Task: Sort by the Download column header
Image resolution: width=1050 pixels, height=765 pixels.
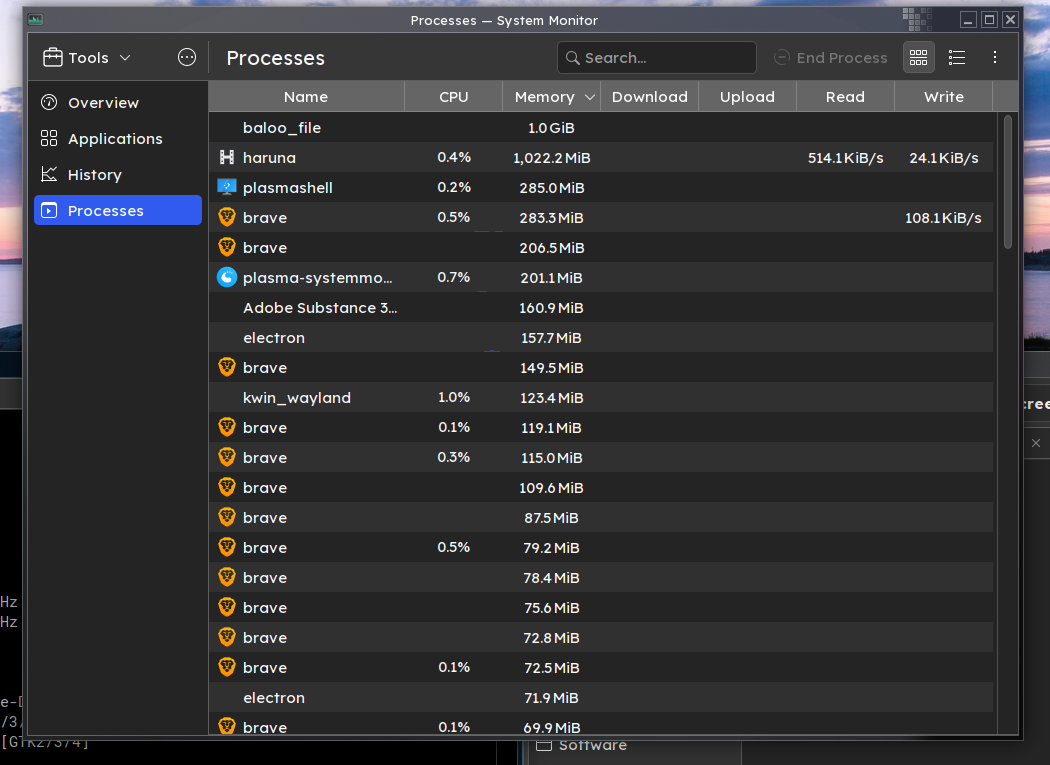Action: pyautogui.click(x=650, y=96)
